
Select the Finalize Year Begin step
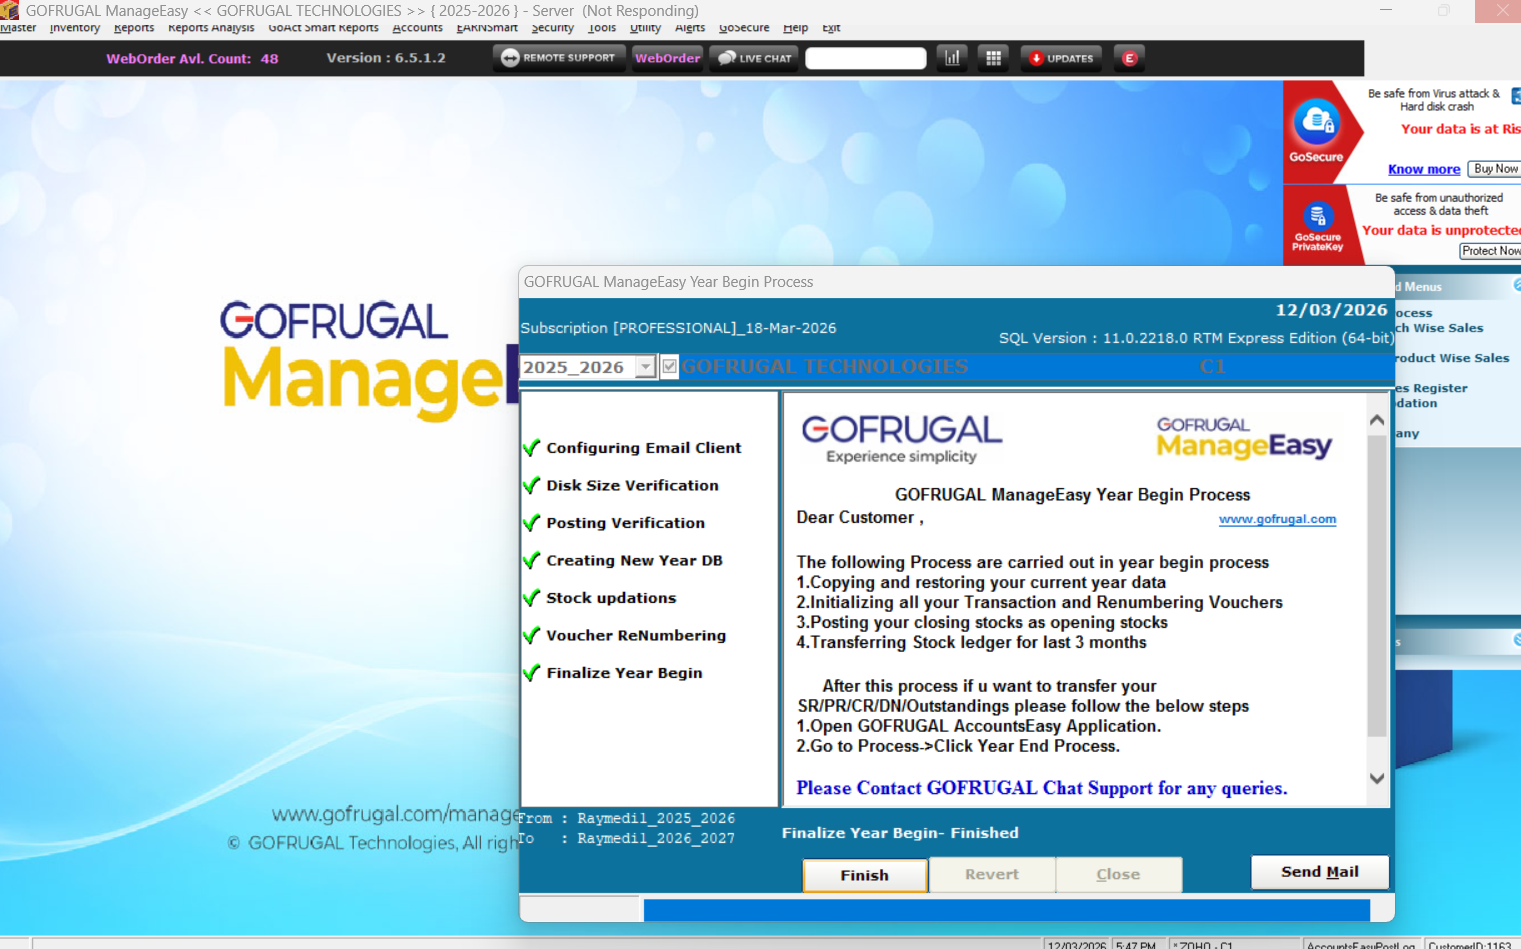[624, 673]
